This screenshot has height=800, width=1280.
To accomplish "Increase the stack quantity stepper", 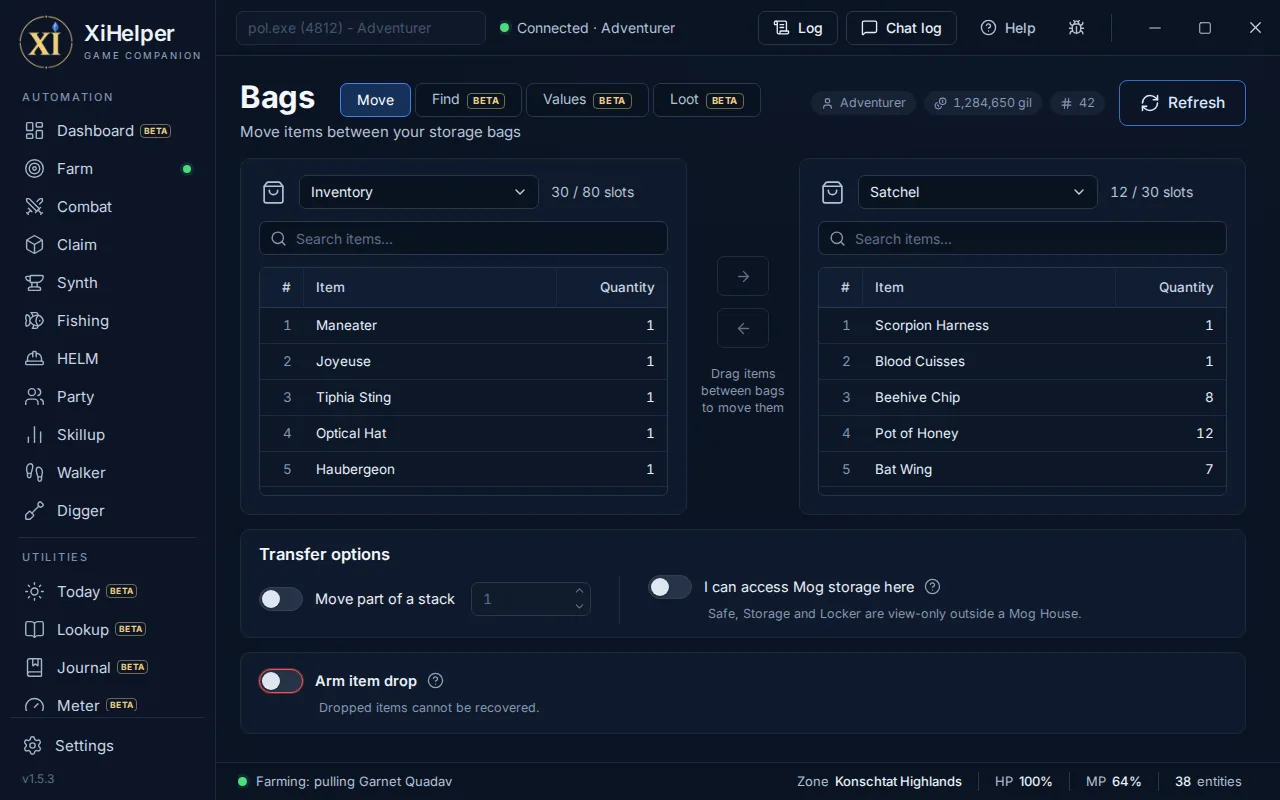I will pyautogui.click(x=579, y=591).
